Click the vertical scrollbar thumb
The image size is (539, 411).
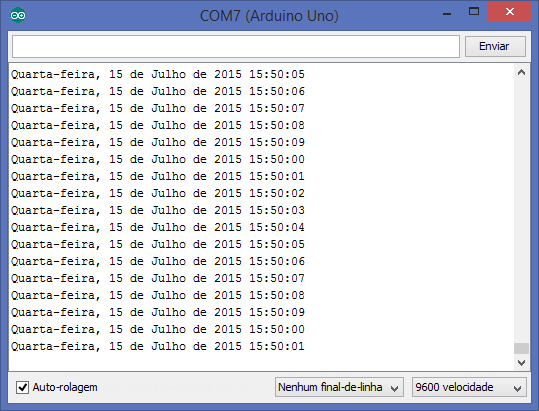pyautogui.click(x=521, y=348)
